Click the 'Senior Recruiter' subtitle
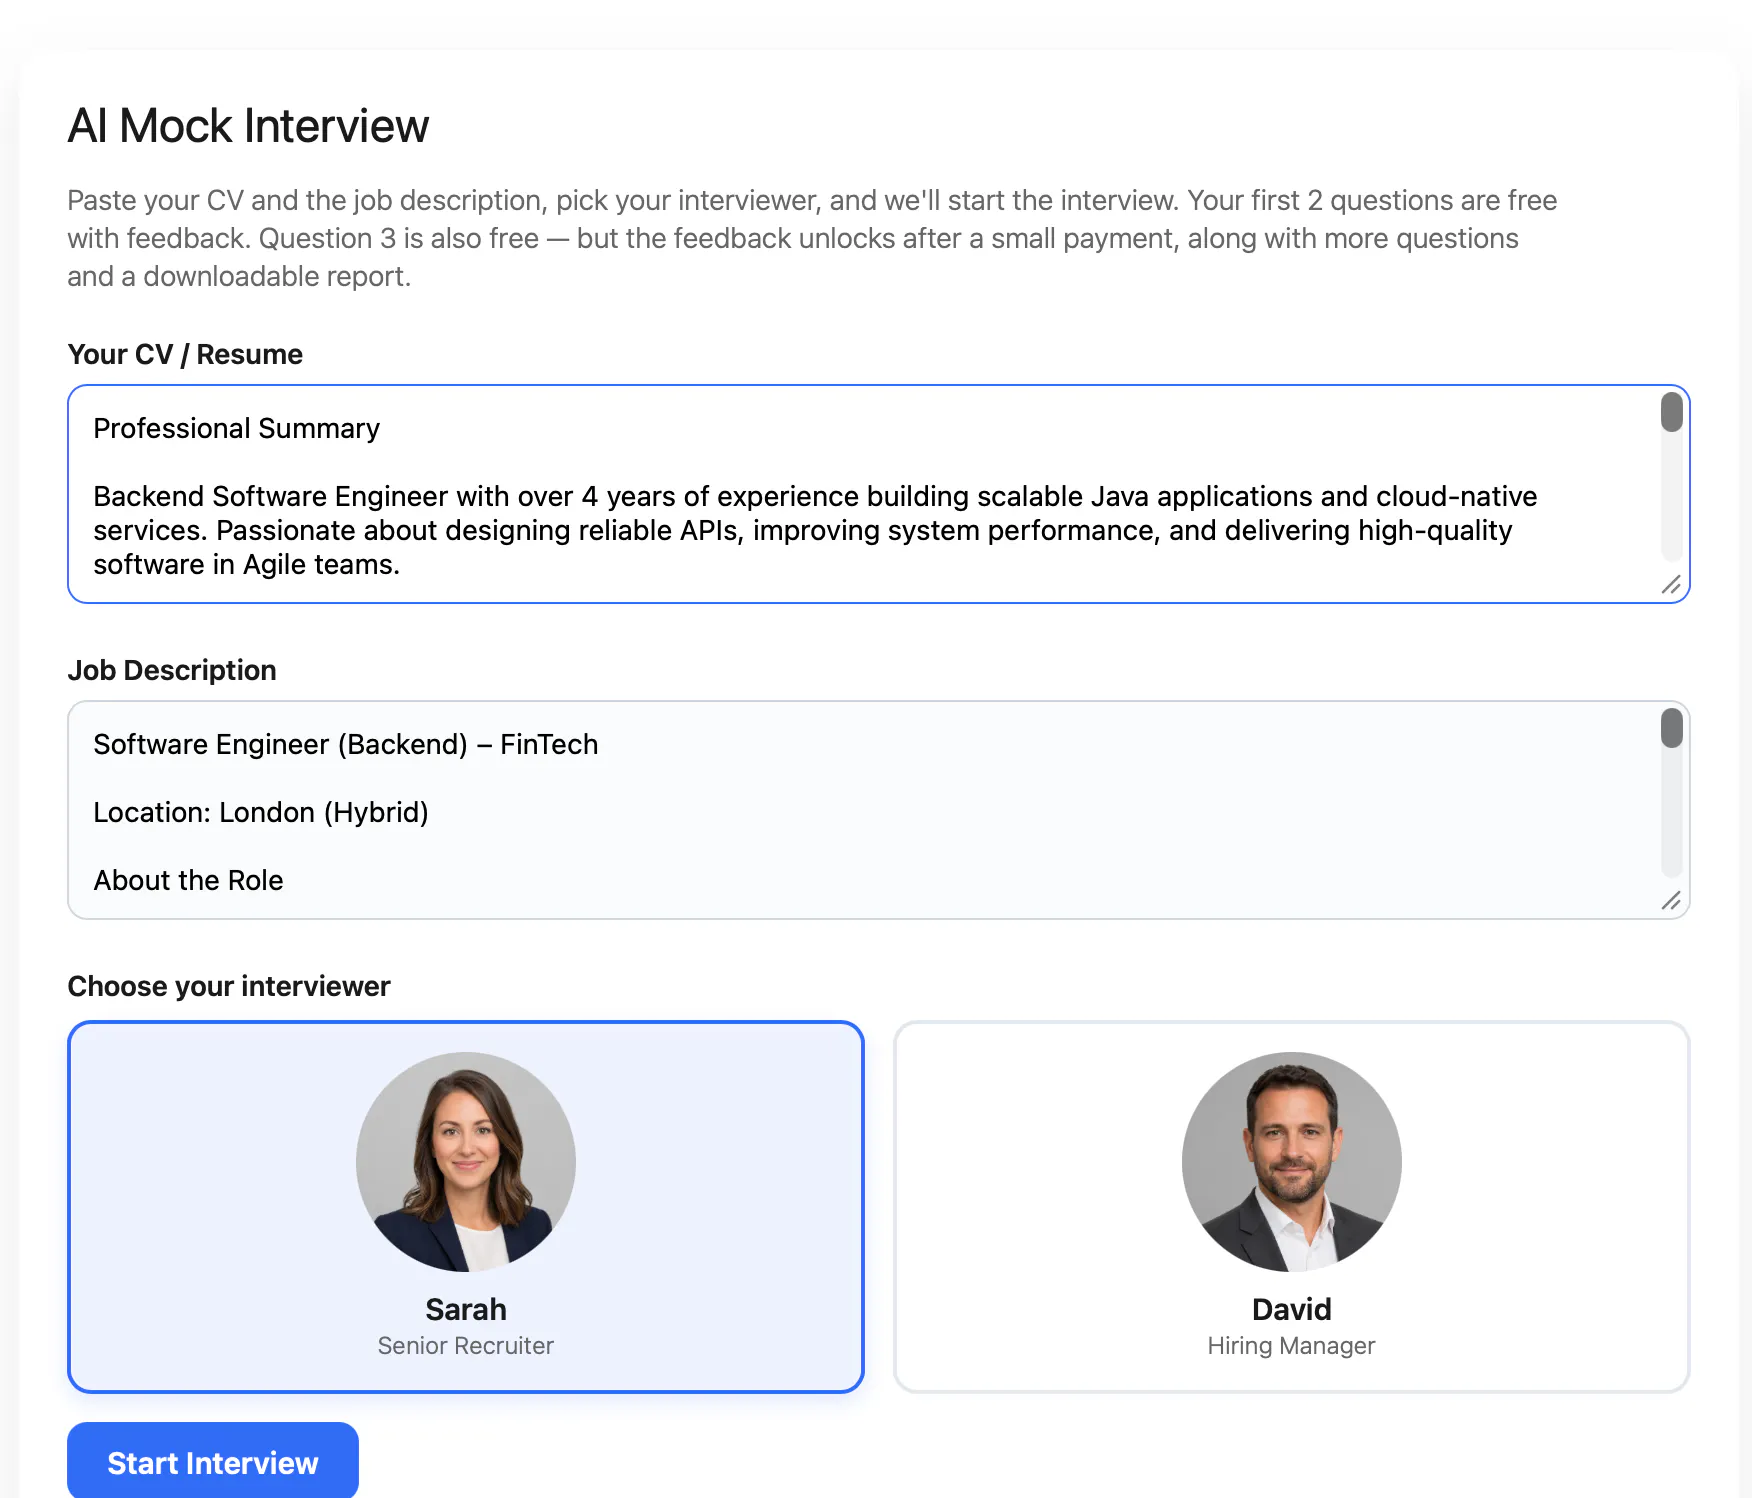This screenshot has height=1498, width=1752. (x=466, y=1346)
